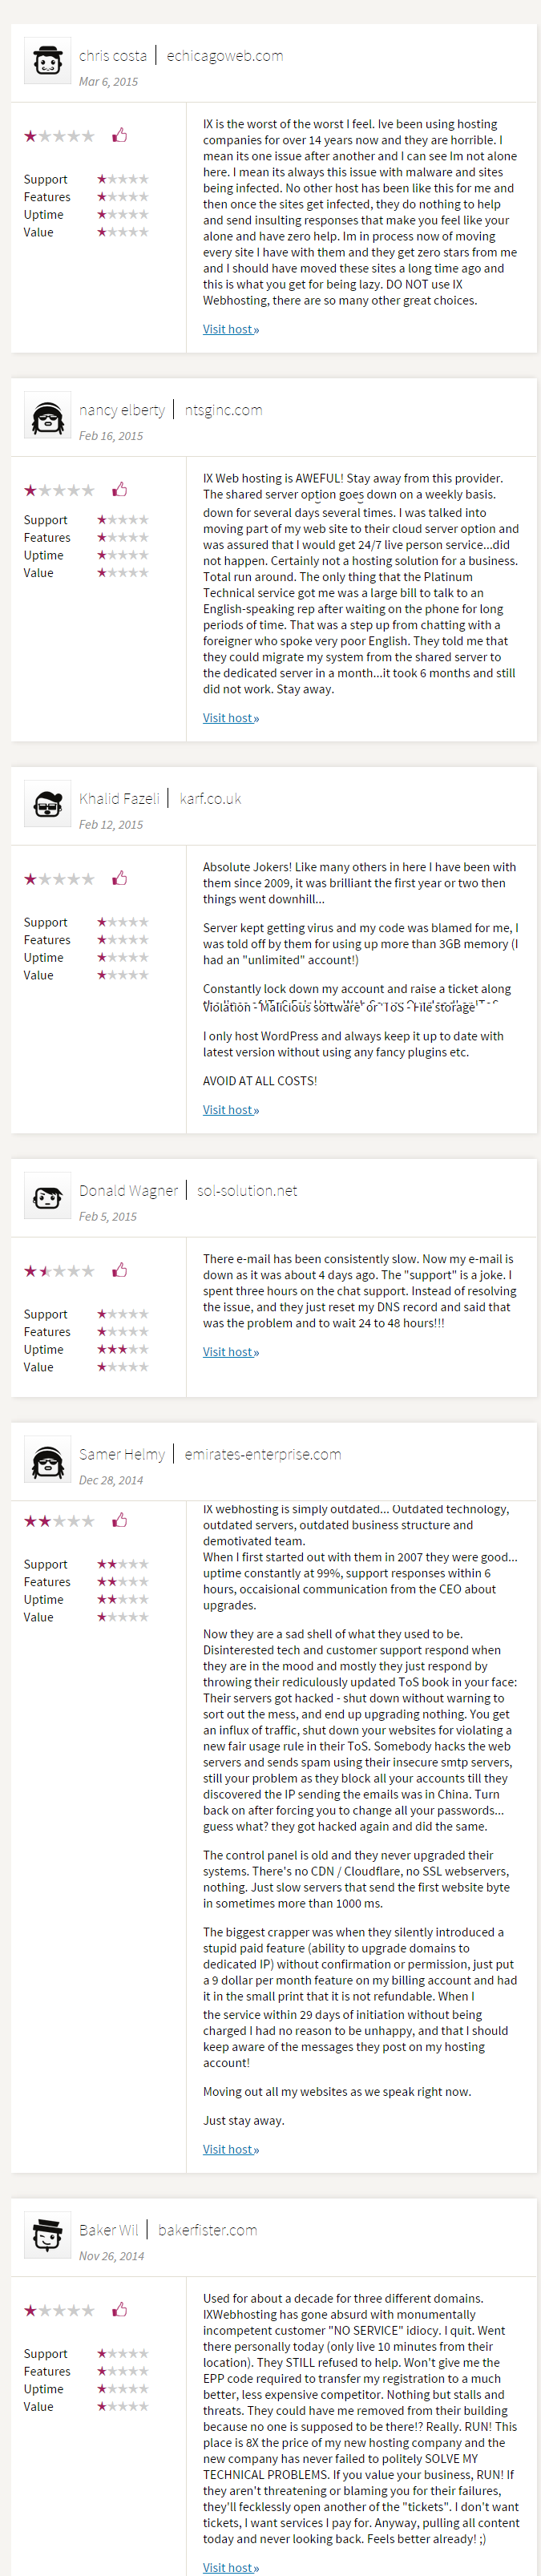Click overall star rating on Samer Helmy's review
This screenshot has width=541, height=2576.
(59, 1521)
